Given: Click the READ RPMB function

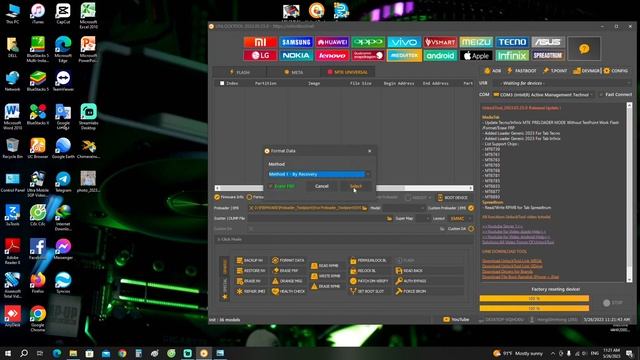Looking at the screenshot, I should pos(325,266).
